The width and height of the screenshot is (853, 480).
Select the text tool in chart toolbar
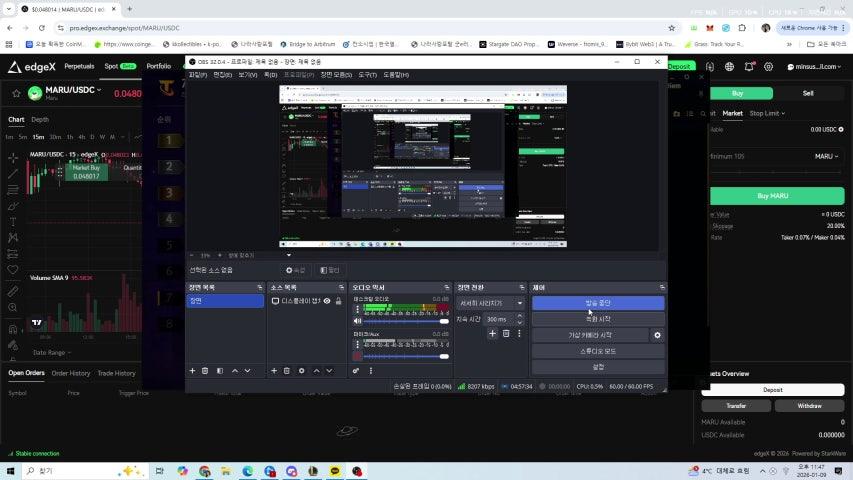pyautogui.click(x=12, y=221)
